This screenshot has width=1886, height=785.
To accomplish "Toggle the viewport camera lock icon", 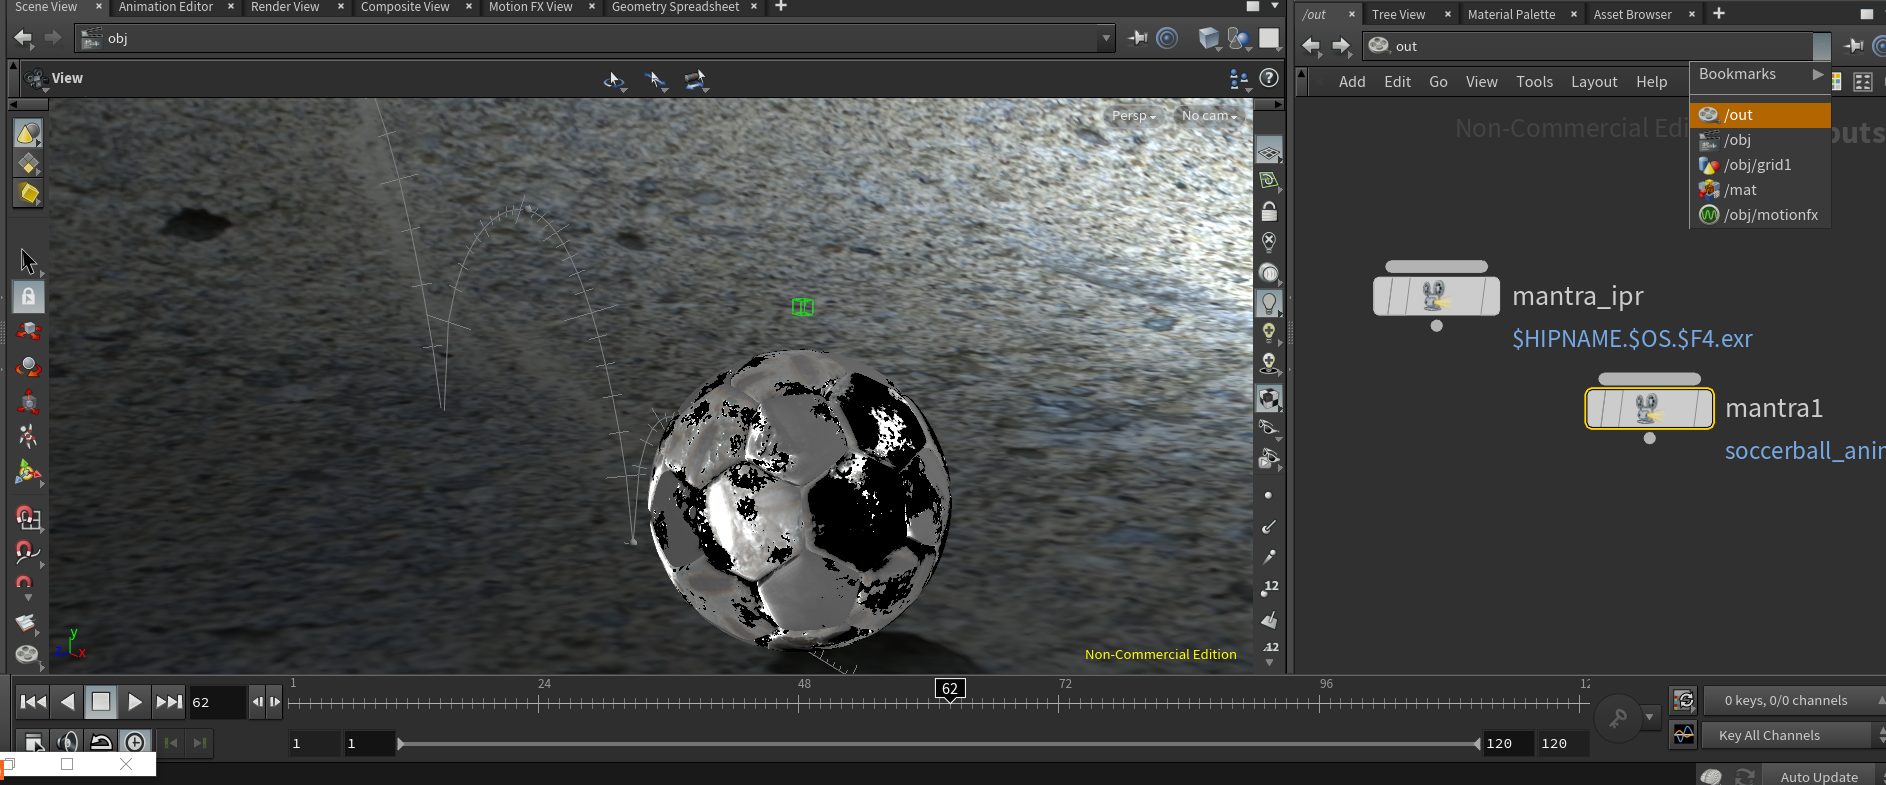I will (x=1269, y=212).
